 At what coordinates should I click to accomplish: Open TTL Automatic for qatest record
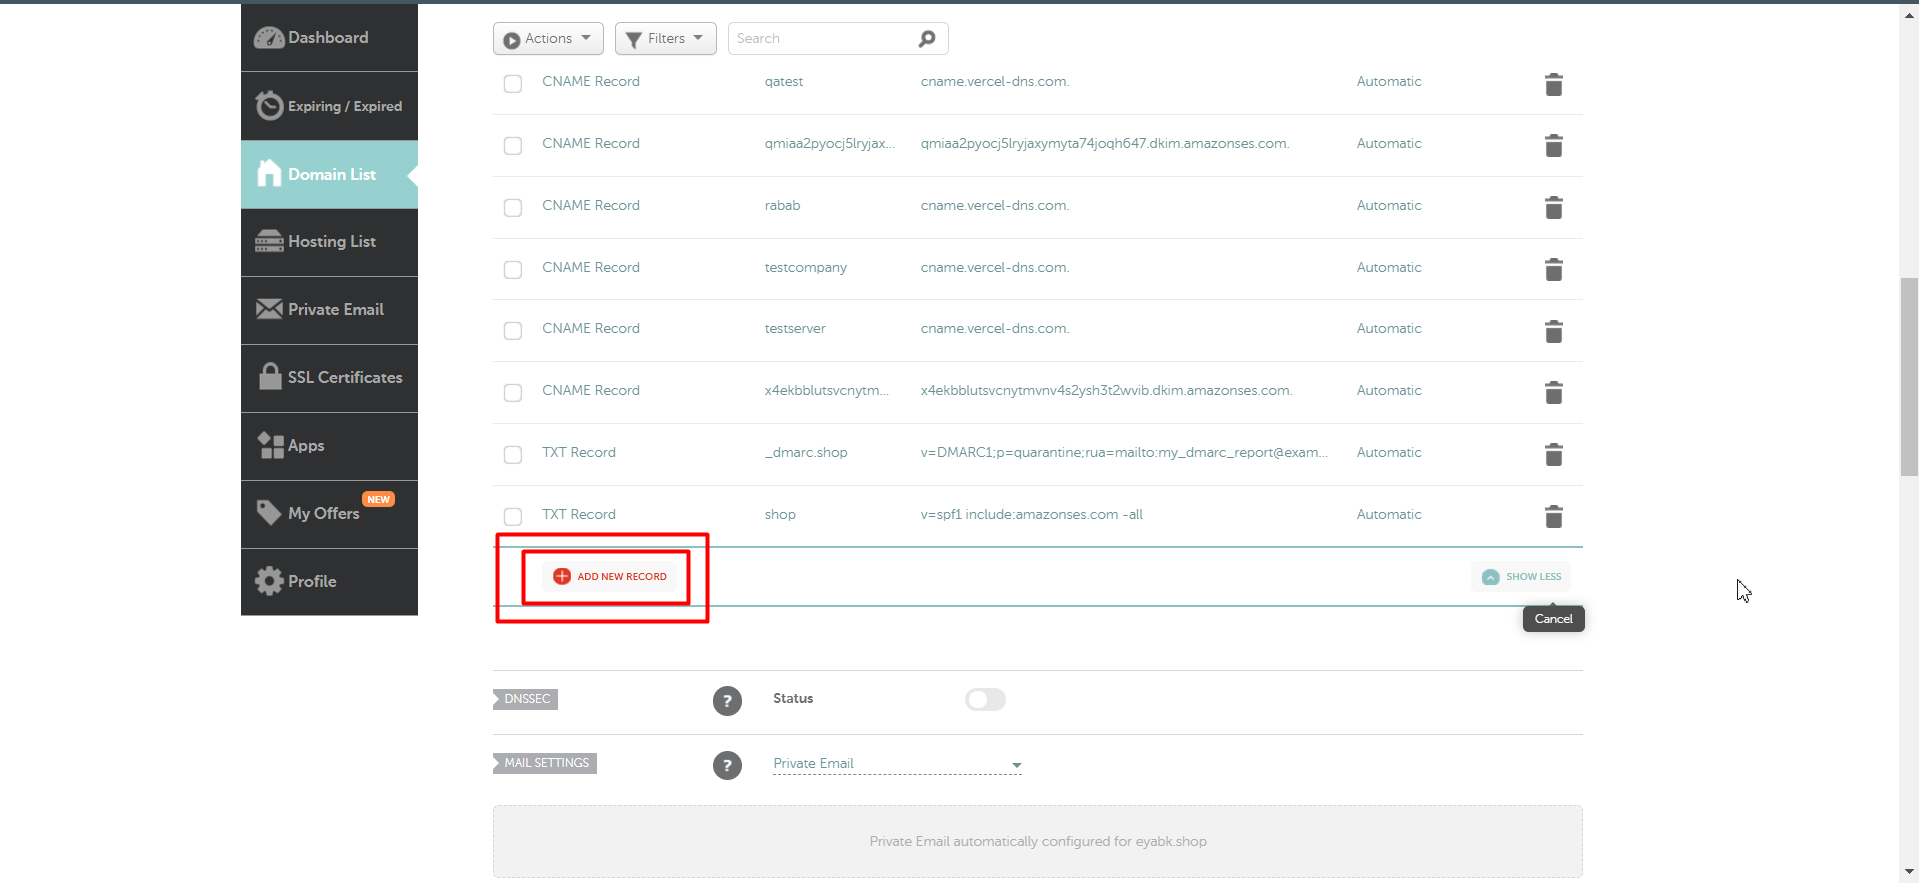(1389, 82)
